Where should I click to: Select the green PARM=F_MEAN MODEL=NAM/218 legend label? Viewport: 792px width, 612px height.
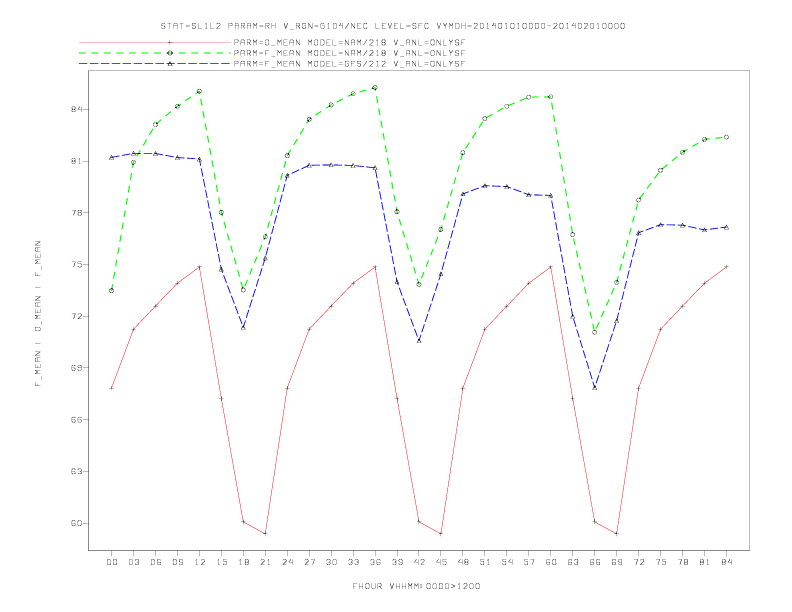pyautogui.click(x=349, y=53)
